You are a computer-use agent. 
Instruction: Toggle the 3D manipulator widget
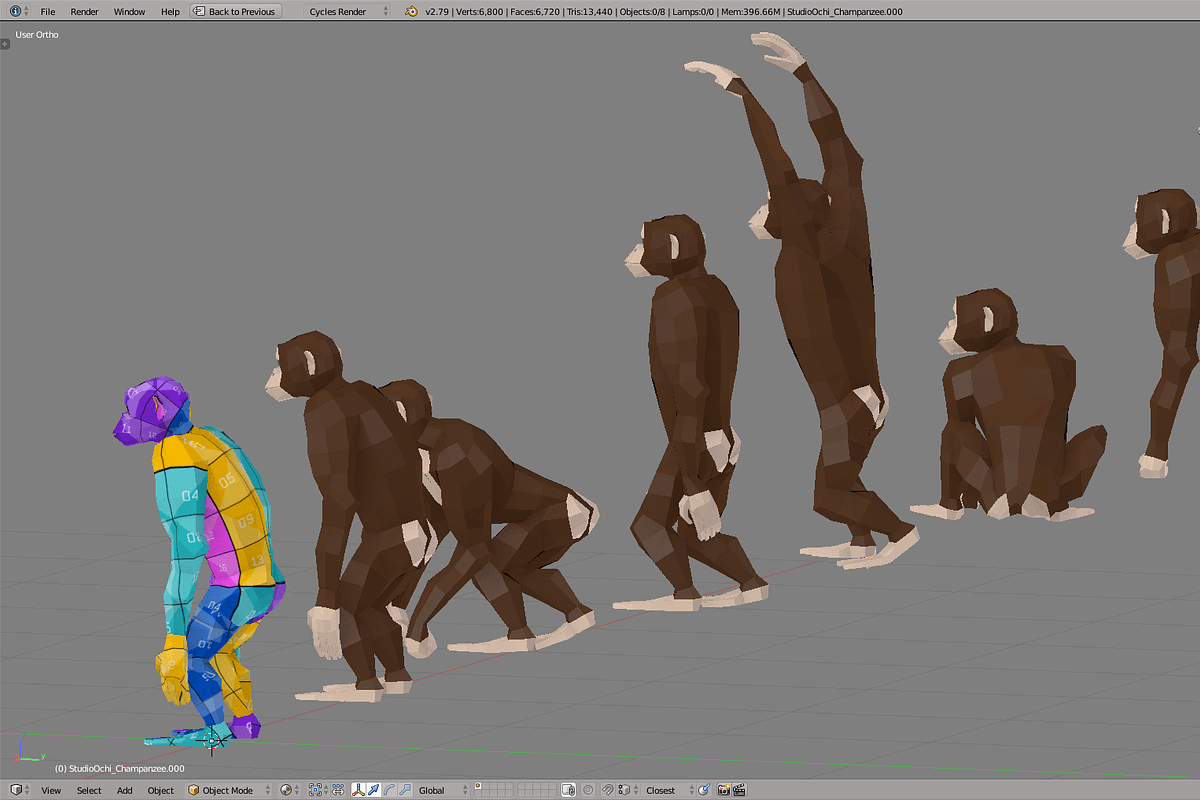coord(358,790)
